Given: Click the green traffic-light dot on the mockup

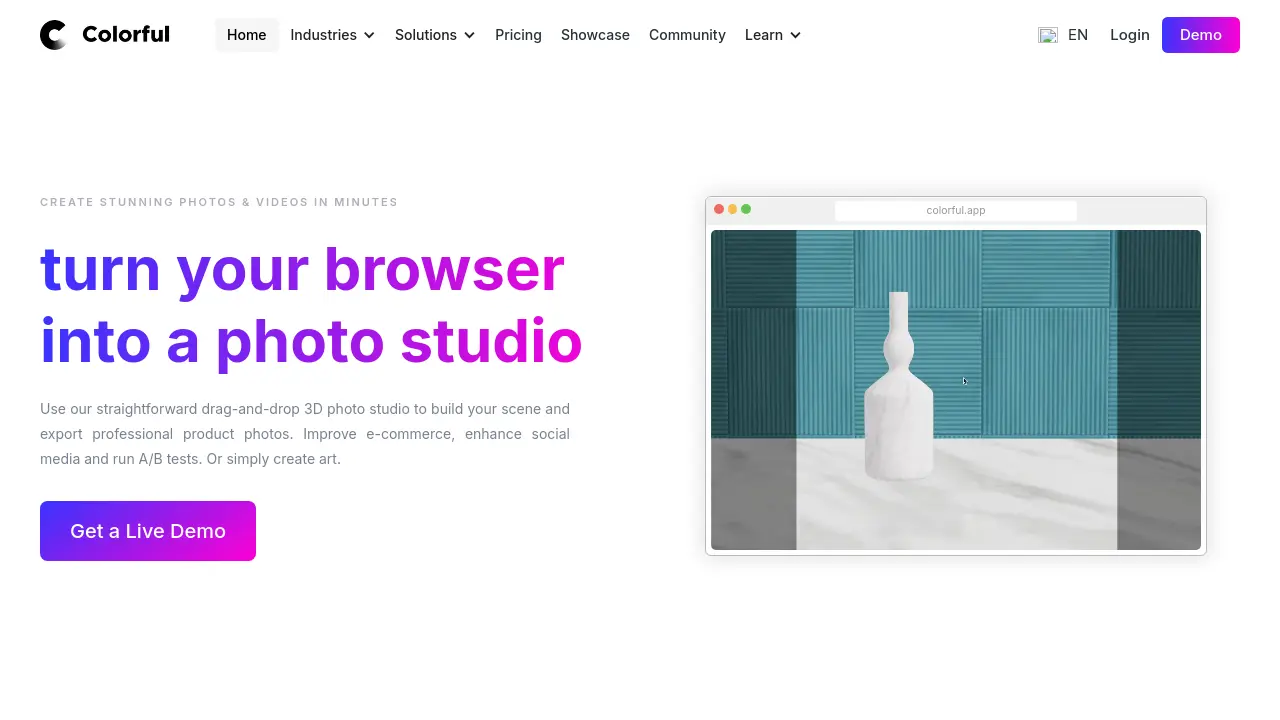Looking at the screenshot, I should click(746, 209).
